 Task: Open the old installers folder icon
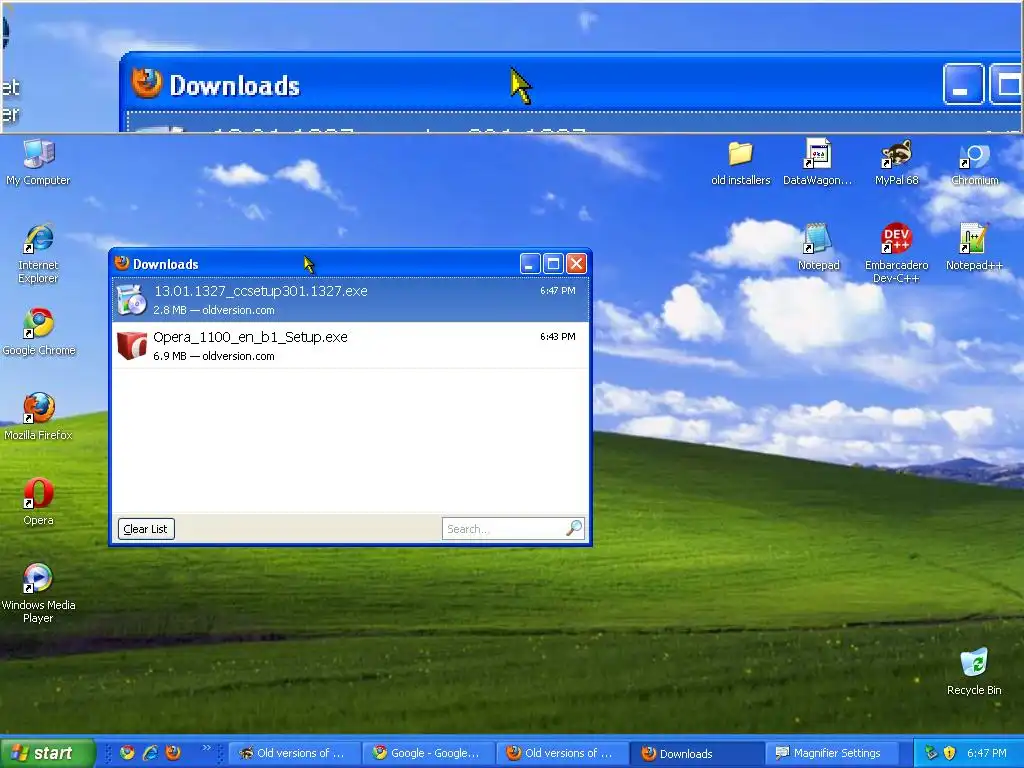[741, 162]
